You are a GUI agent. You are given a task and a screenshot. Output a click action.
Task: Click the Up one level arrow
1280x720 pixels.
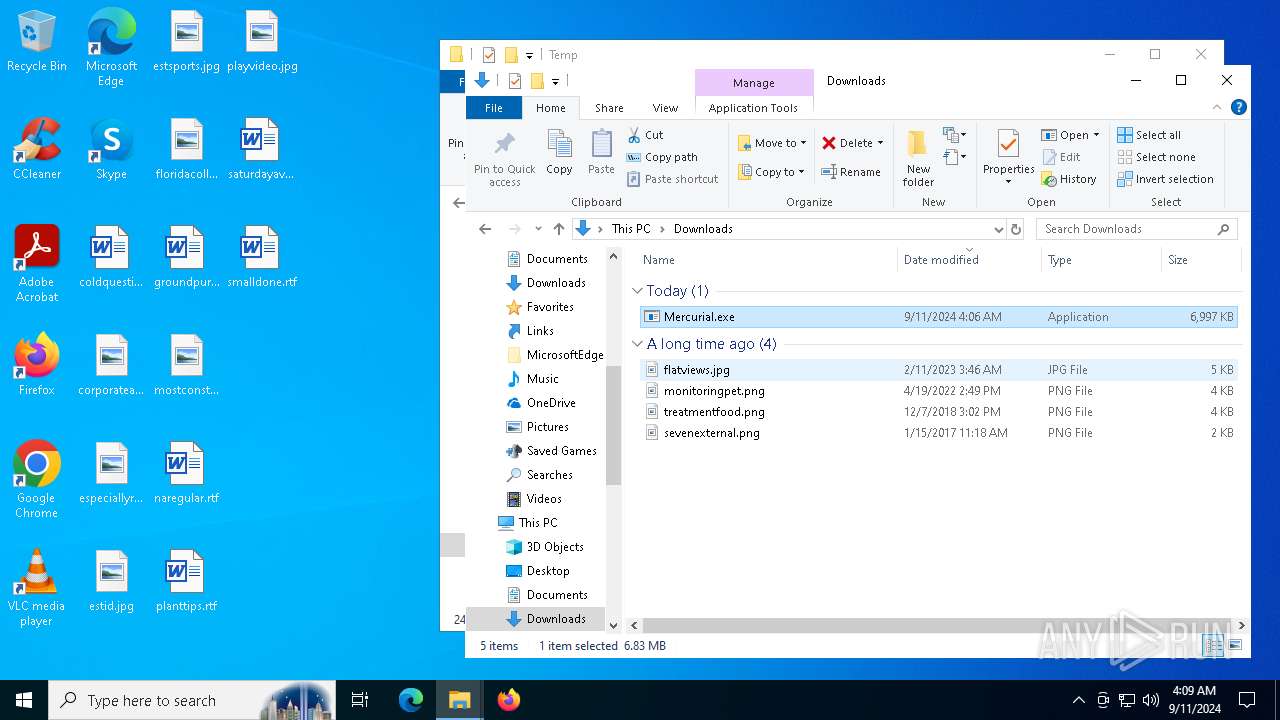click(559, 229)
